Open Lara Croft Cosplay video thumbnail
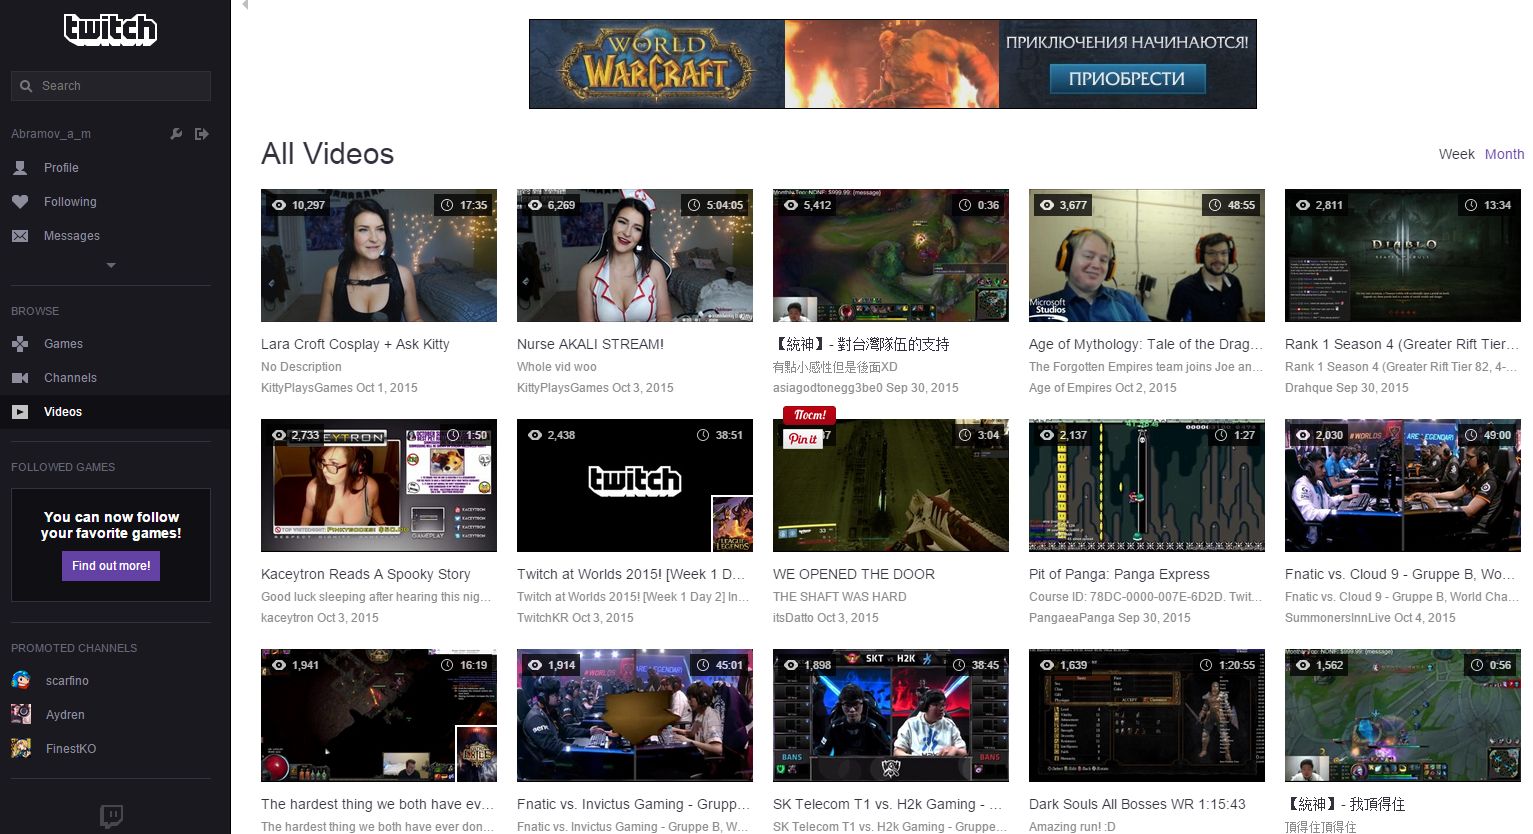This screenshot has height=834, width=1533. point(378,255)
